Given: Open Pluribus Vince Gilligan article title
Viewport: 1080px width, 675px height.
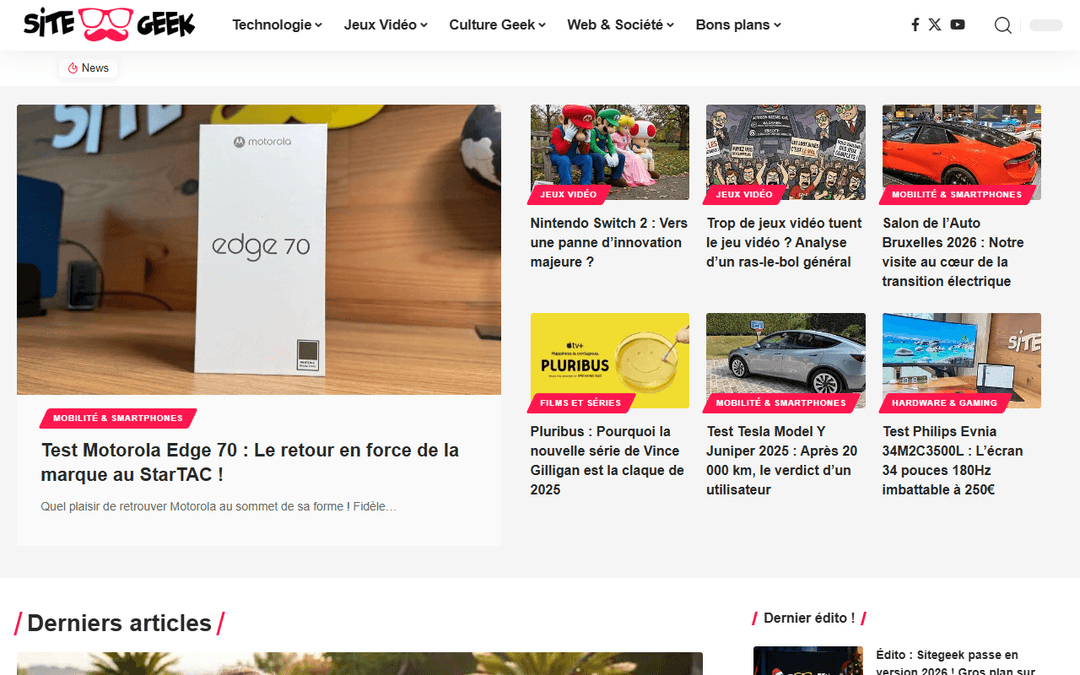Looking at the screenshot, I should click(x=607, y=460).
